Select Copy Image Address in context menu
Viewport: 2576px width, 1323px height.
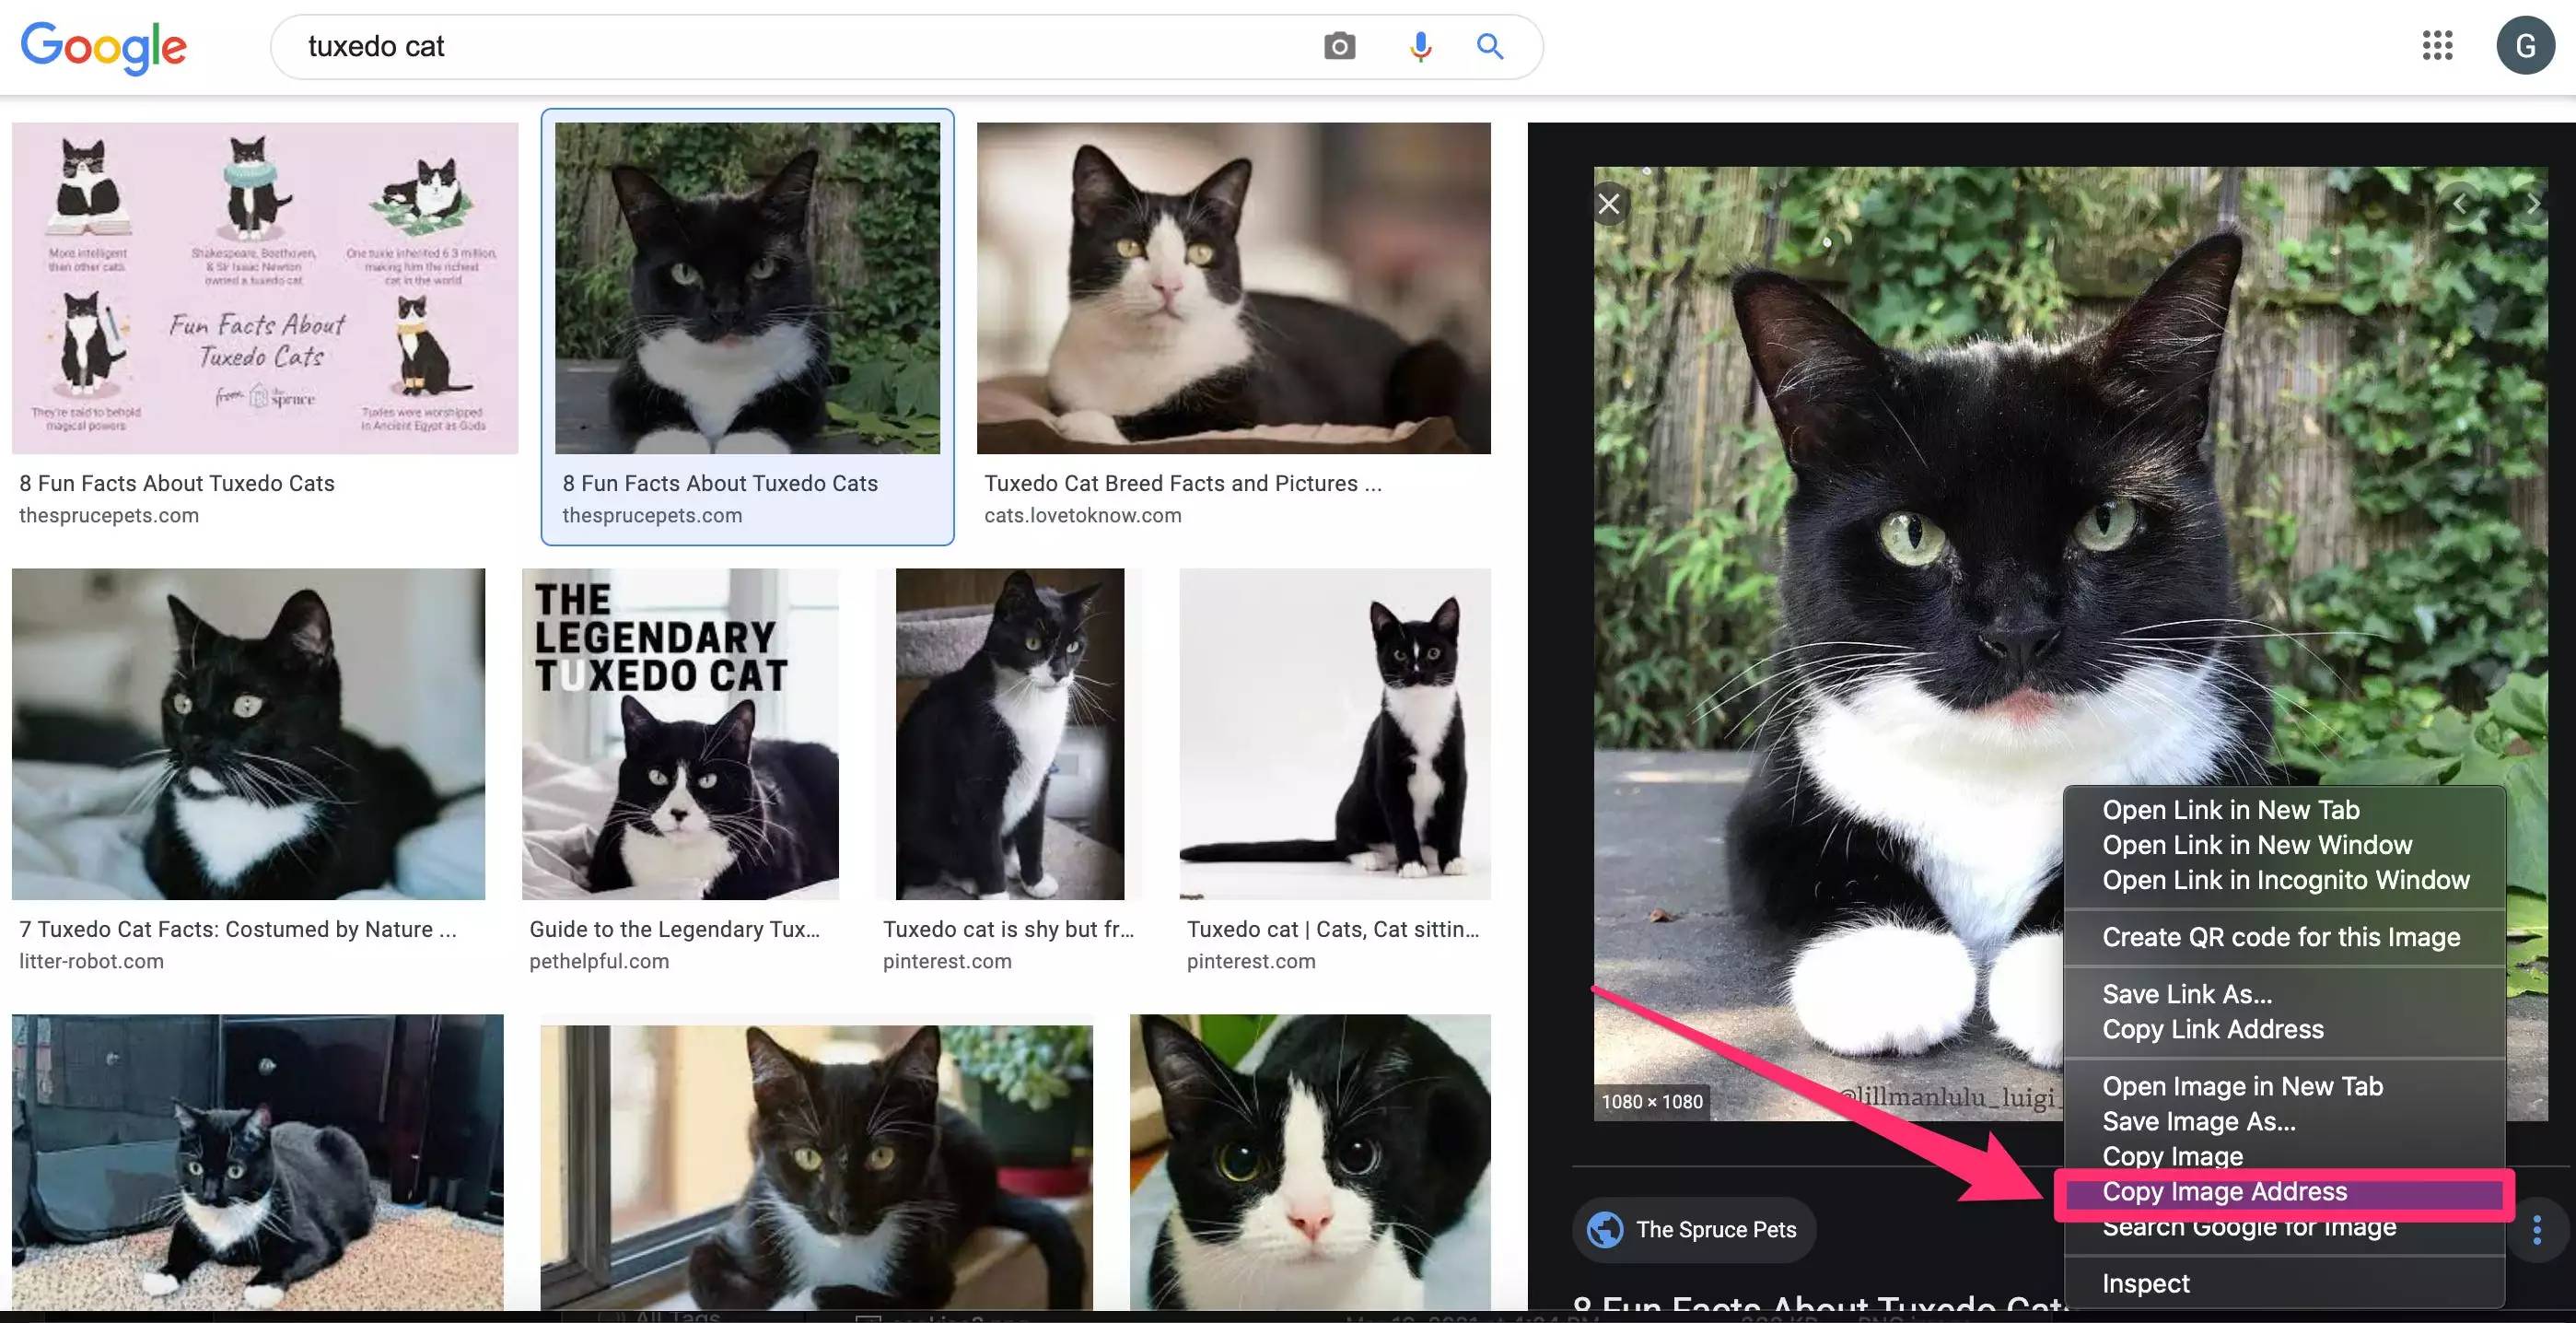[x=2224, y=1192]
